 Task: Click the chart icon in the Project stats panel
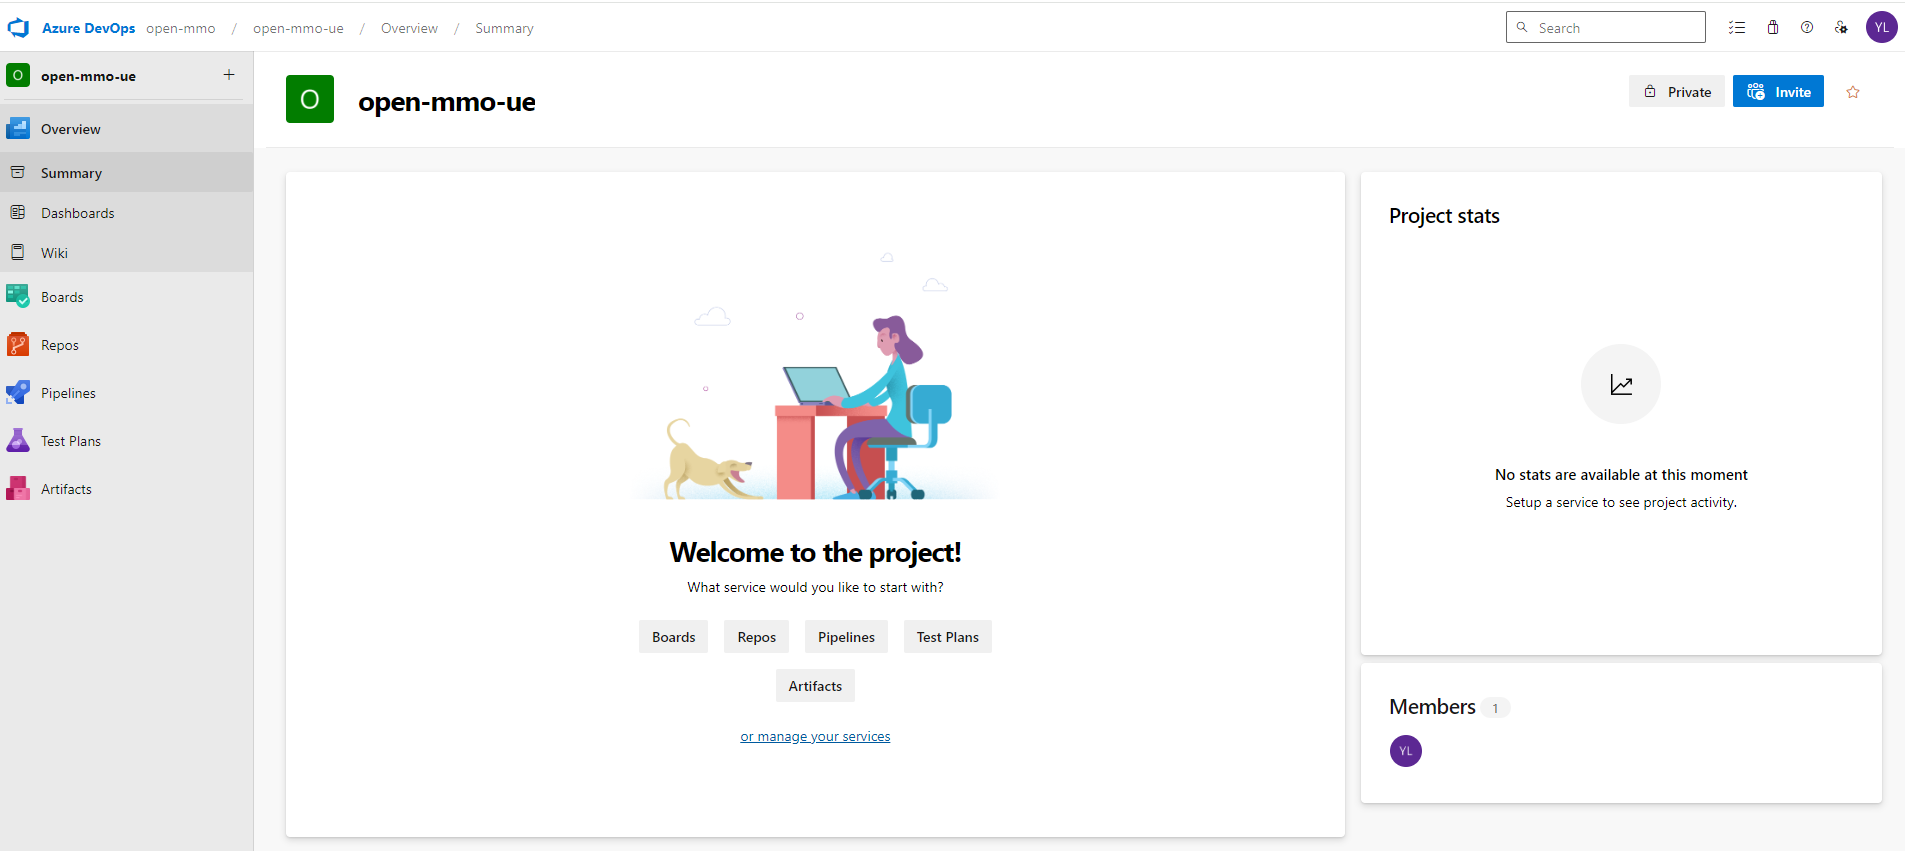[1621, 384]
